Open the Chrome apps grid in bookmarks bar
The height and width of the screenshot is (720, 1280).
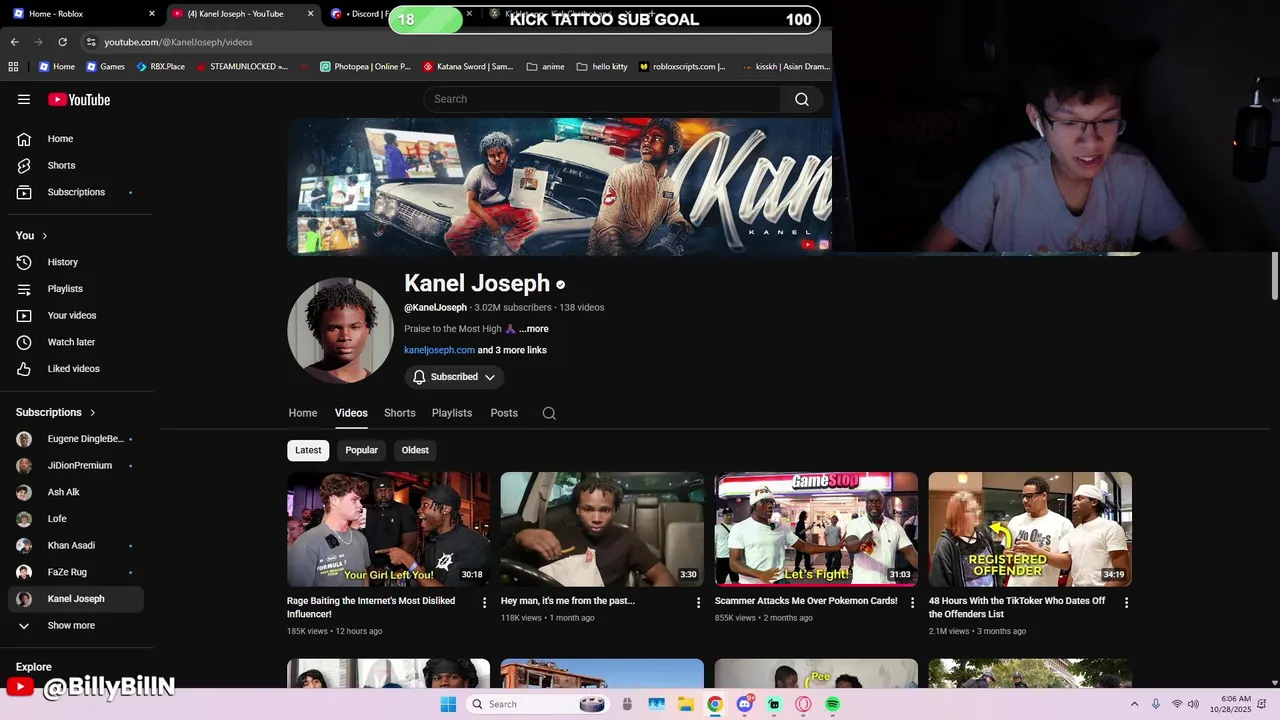click(x=13, y=67)
